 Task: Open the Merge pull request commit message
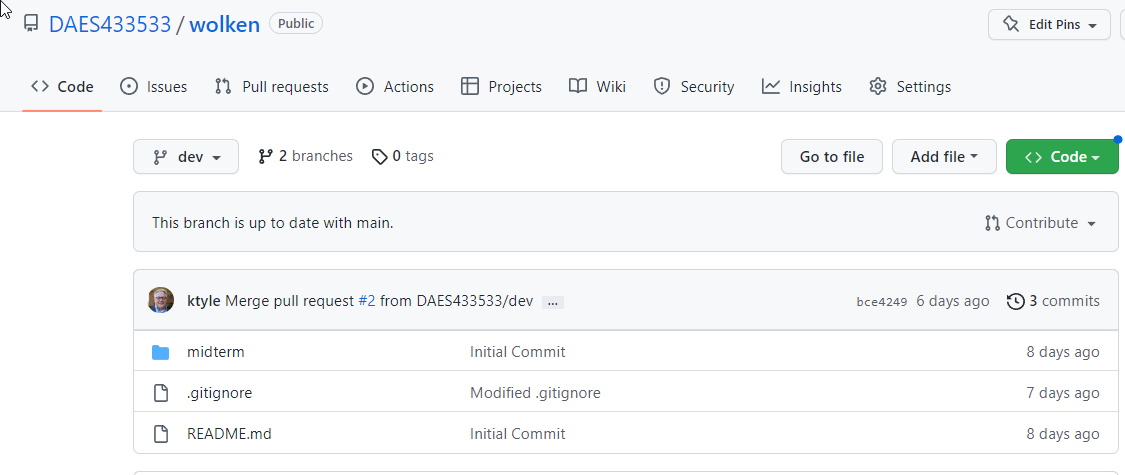coord(290,301)
